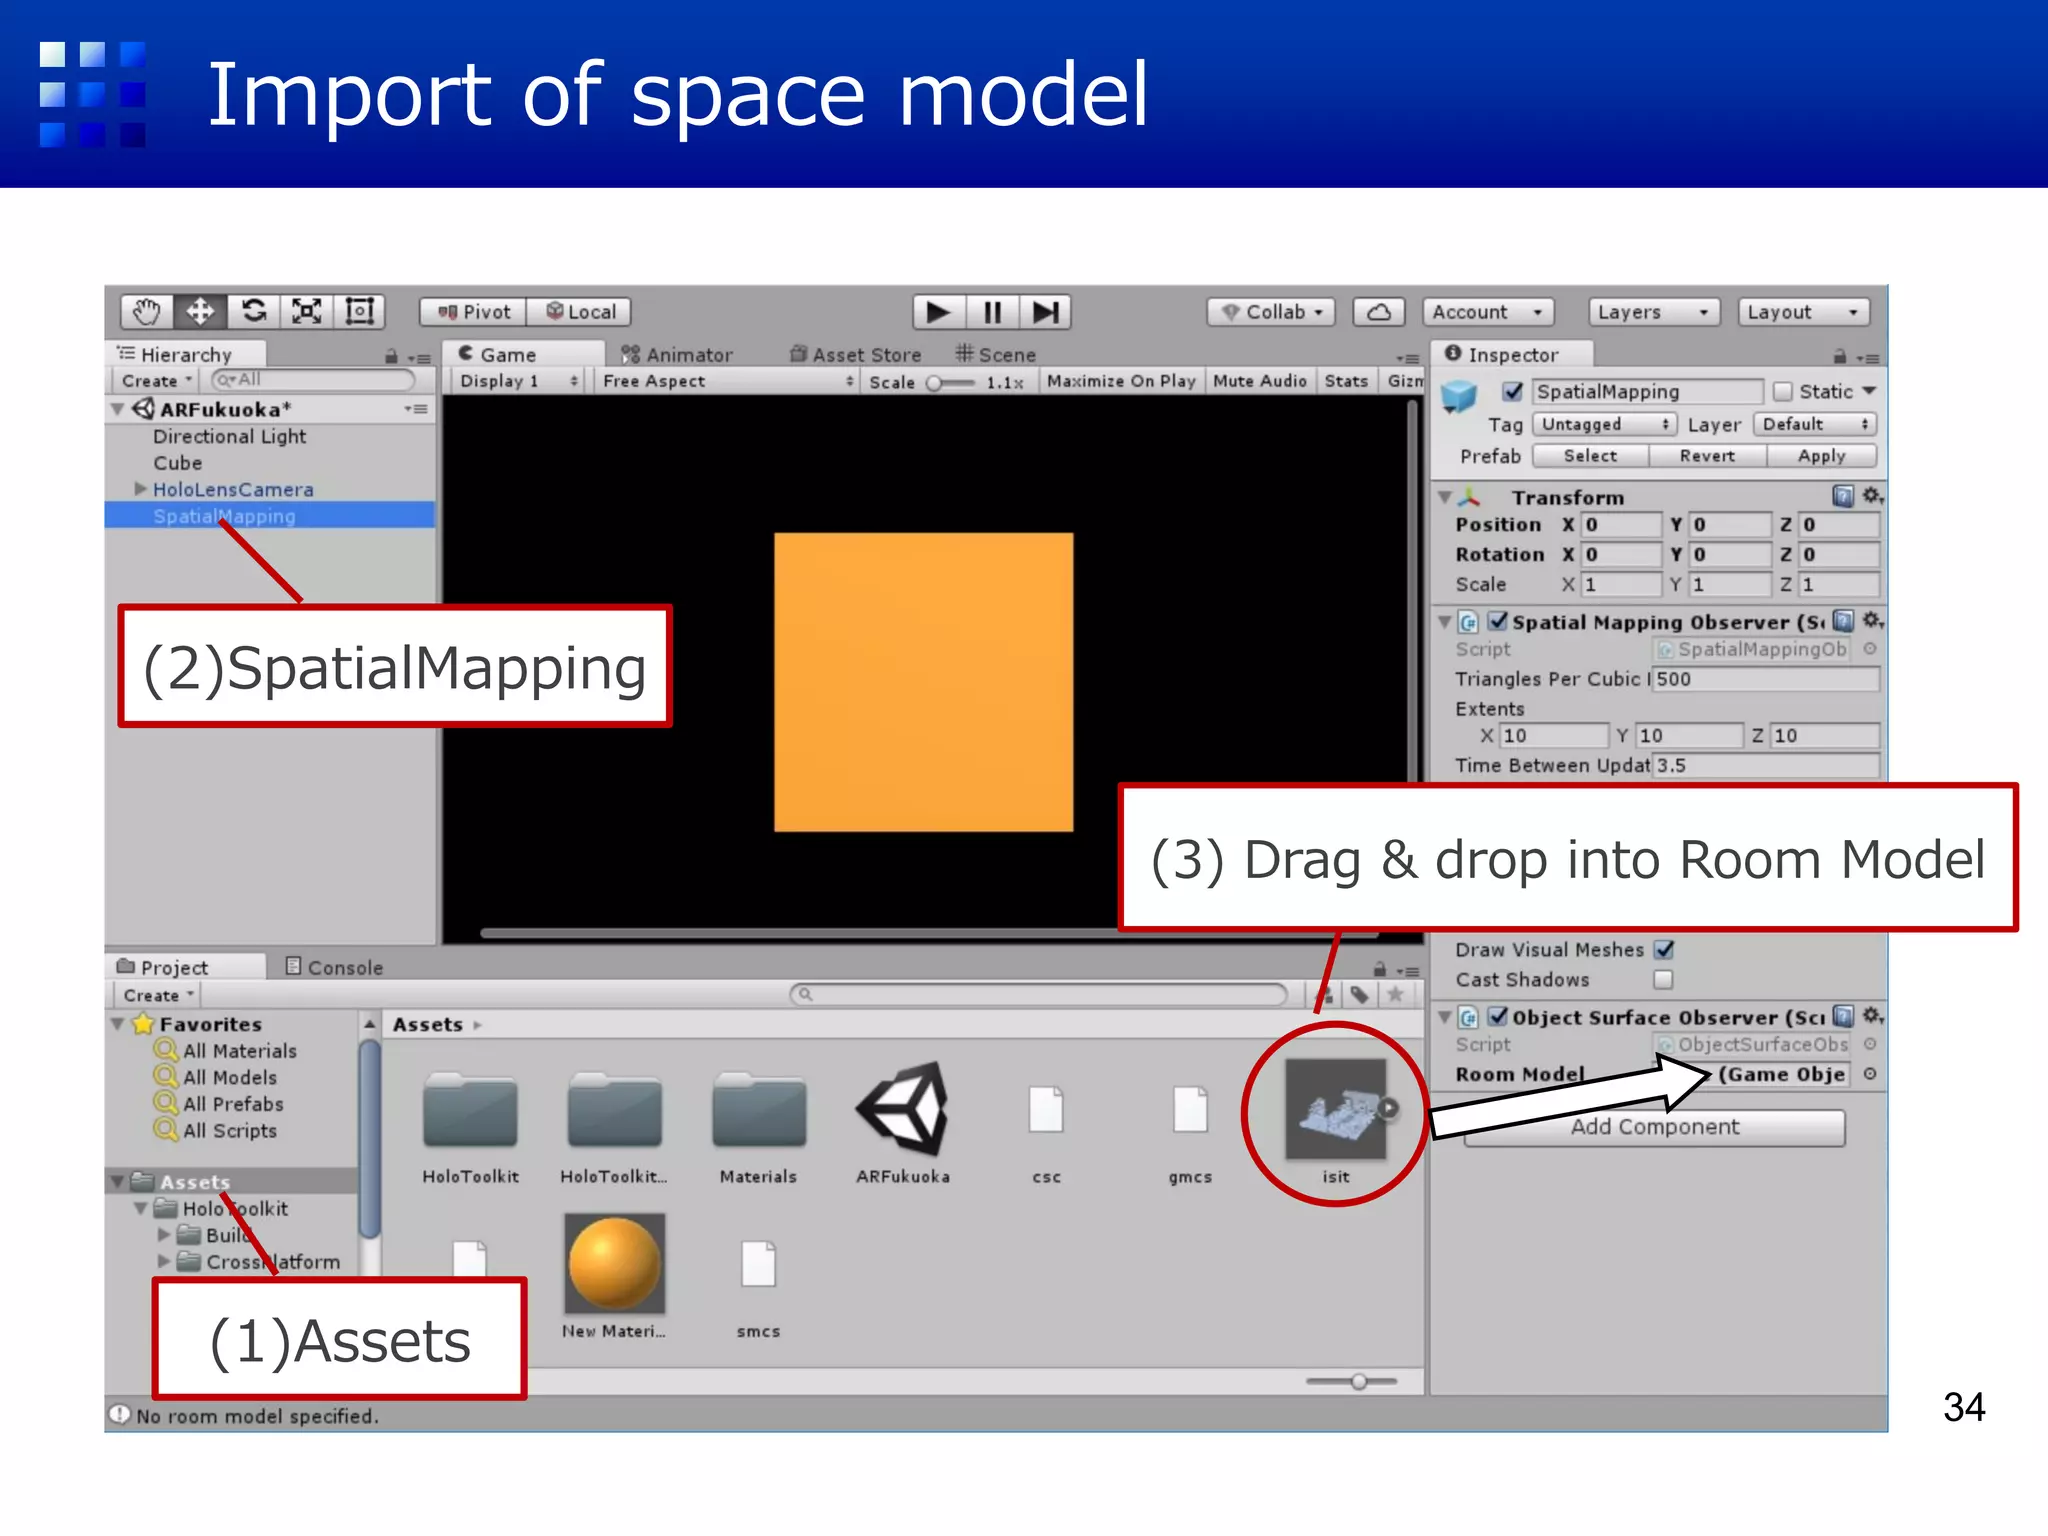Open the Tag Untagged dropdown
Viewport: 2048px width, 1536px height.
(x=1604, y=424)
